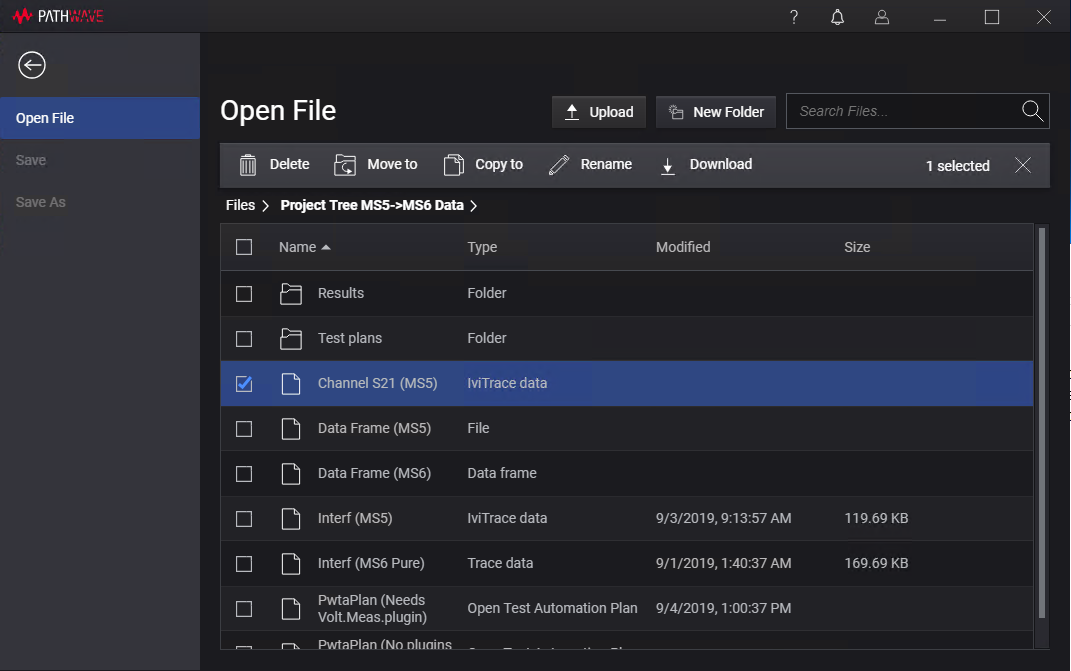
Task: Click the Upload button
Action: click(x=599, y=112)
